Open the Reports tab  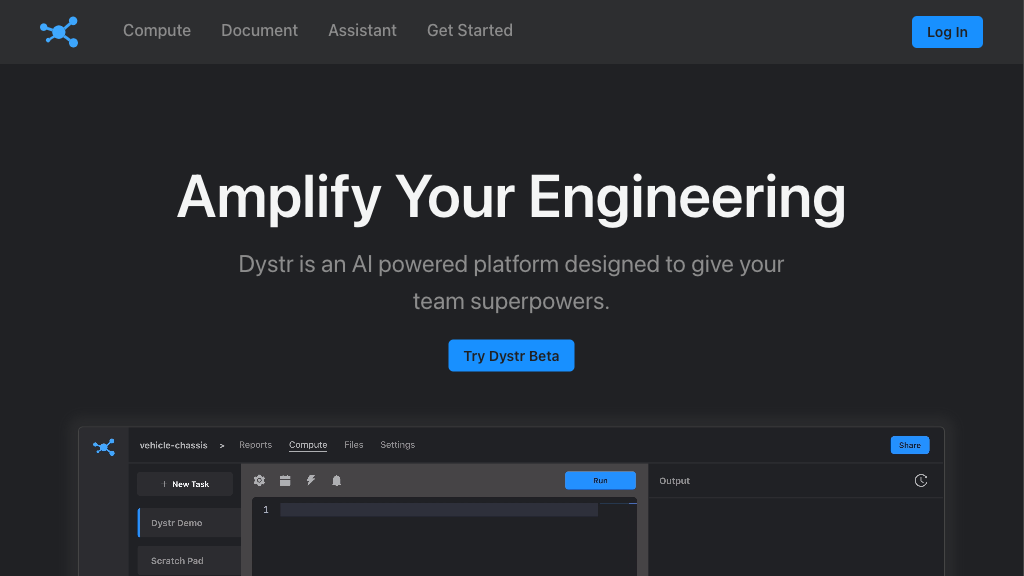pyautogui.click(x=255, y=445)
